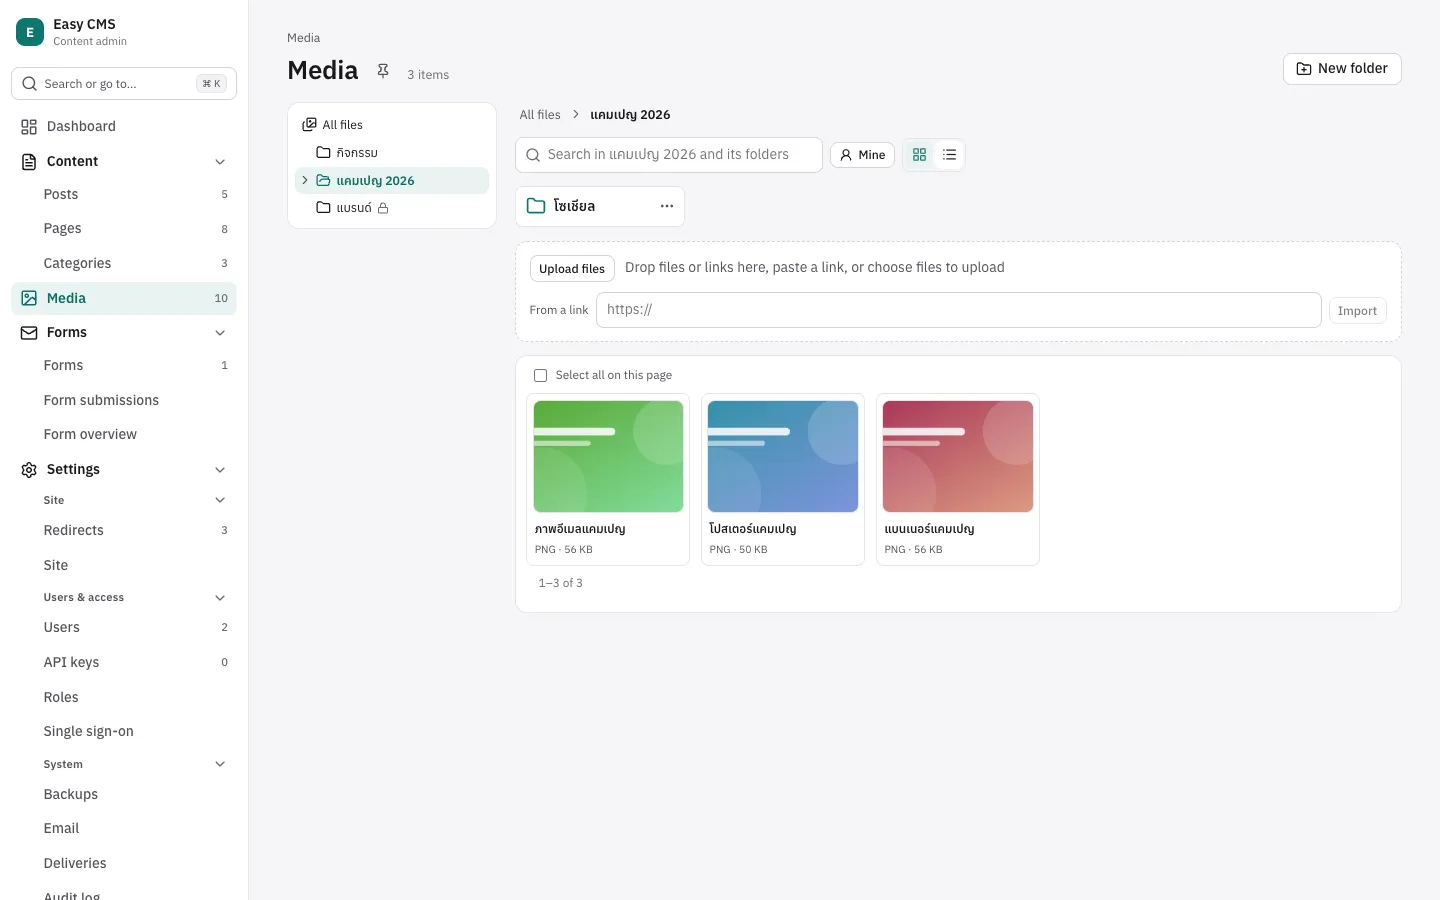Screen dimensions: 1440x900
Task: Click the pin icon next to Media title
Action: click(383, 70)
